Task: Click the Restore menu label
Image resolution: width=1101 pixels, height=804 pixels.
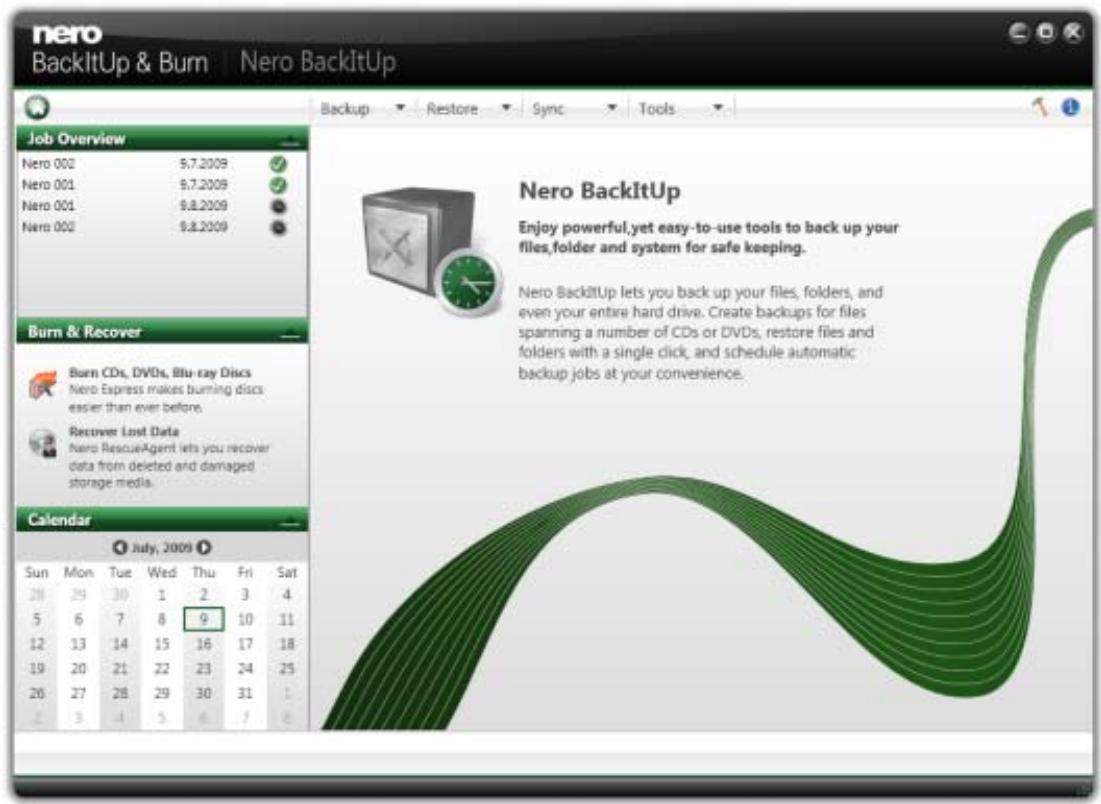Action: [452, 109]
